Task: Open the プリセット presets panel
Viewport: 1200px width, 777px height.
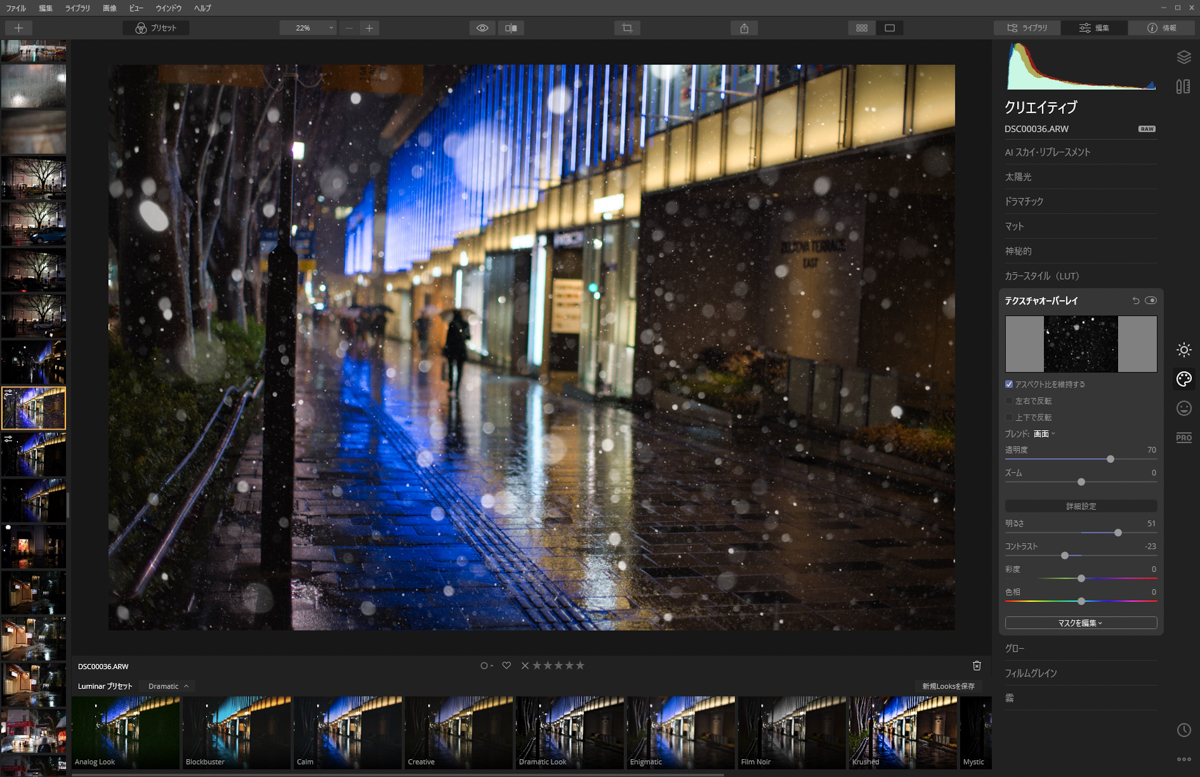Action: pos(155,28)
